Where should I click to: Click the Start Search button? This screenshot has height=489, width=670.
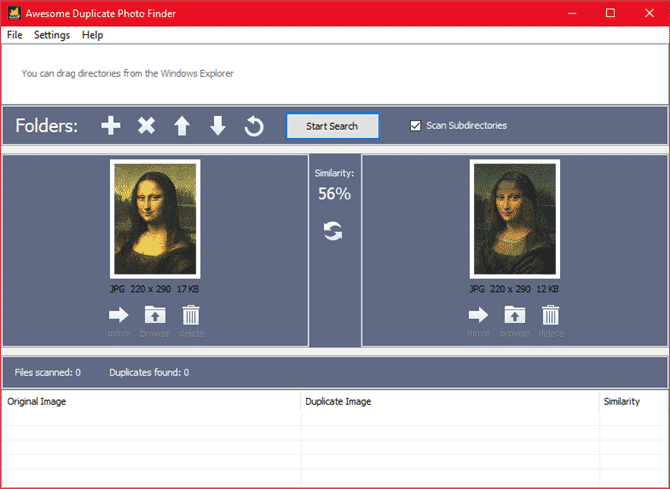pyautogui.click(x=332, y=126)
